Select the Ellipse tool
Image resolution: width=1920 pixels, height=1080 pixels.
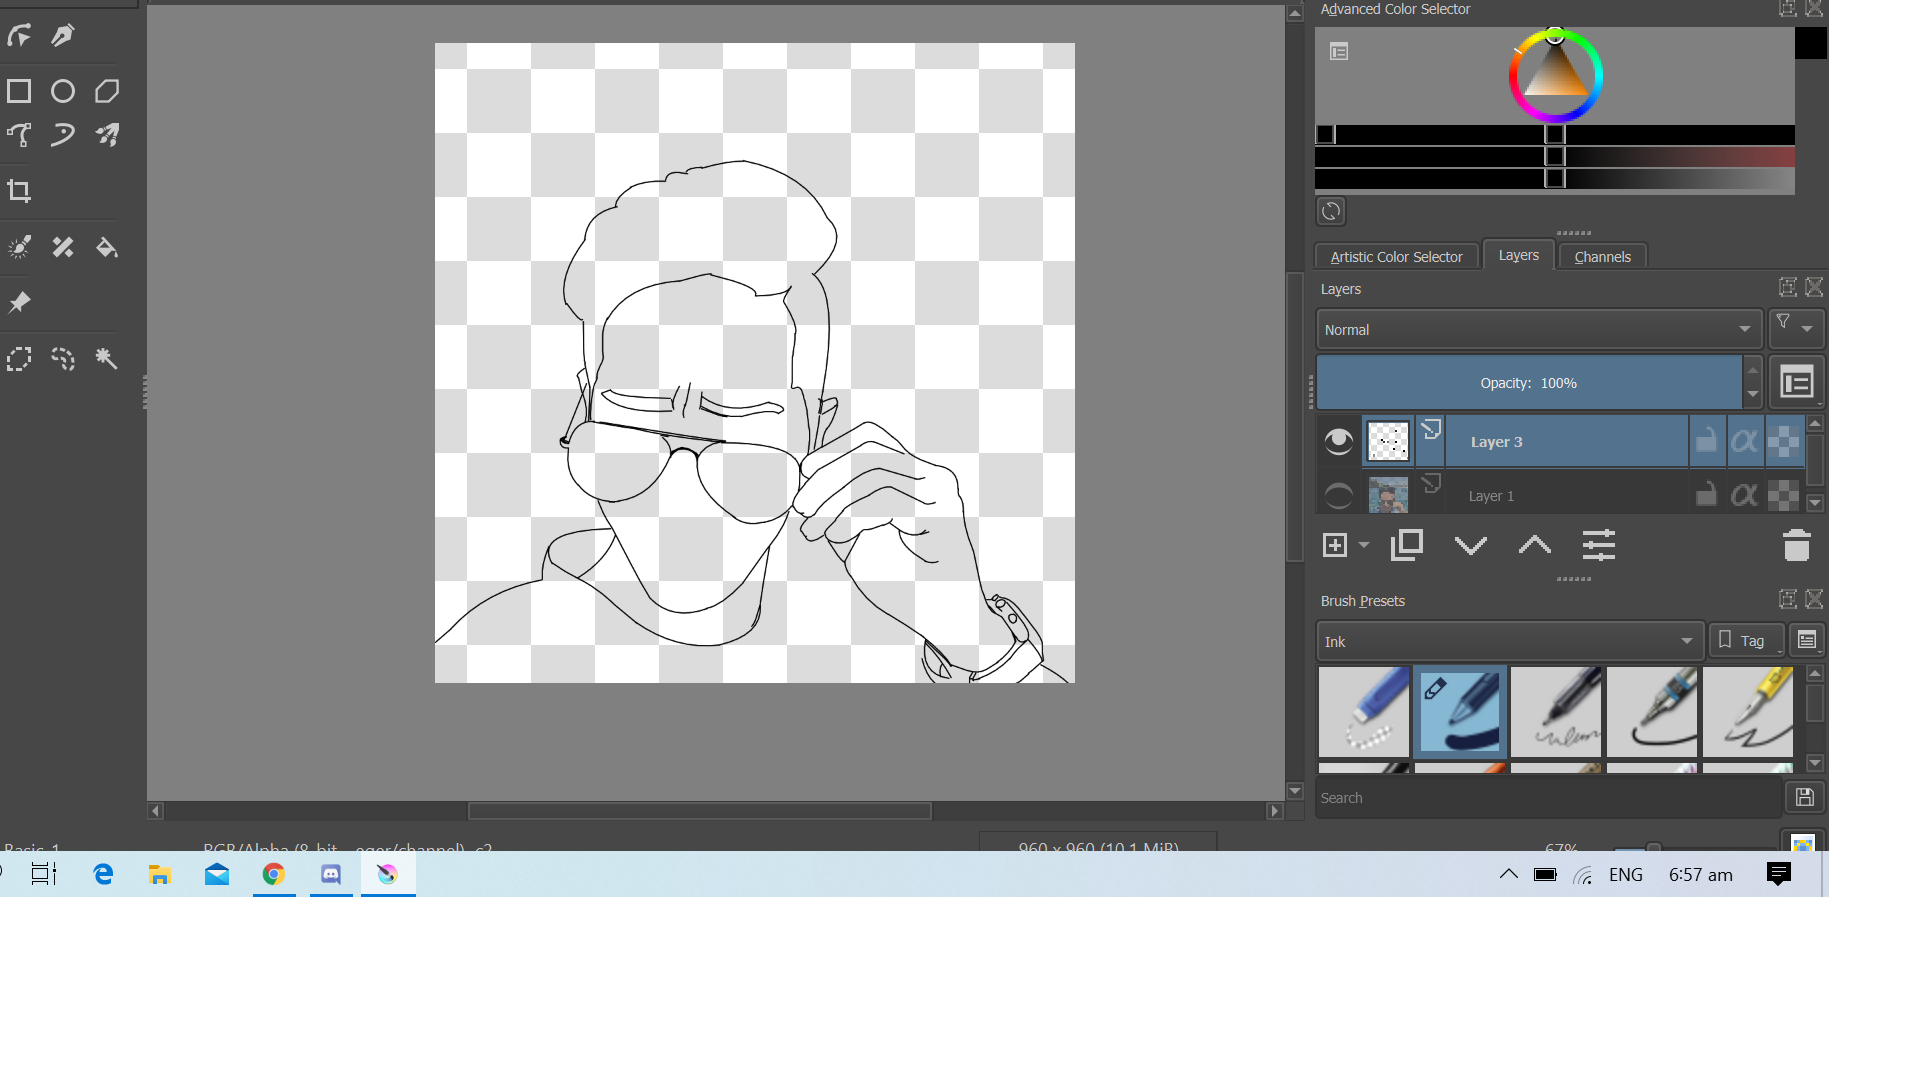pos(62,91)
